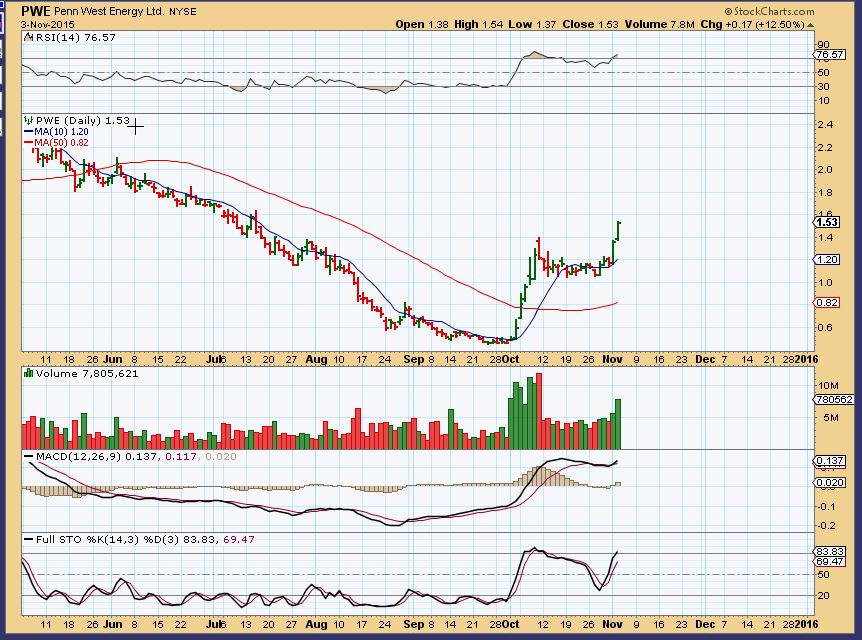Screen dimensions: 862x640
Task: Click the Aug label on price chart date axis
Action: click(316, 360)
